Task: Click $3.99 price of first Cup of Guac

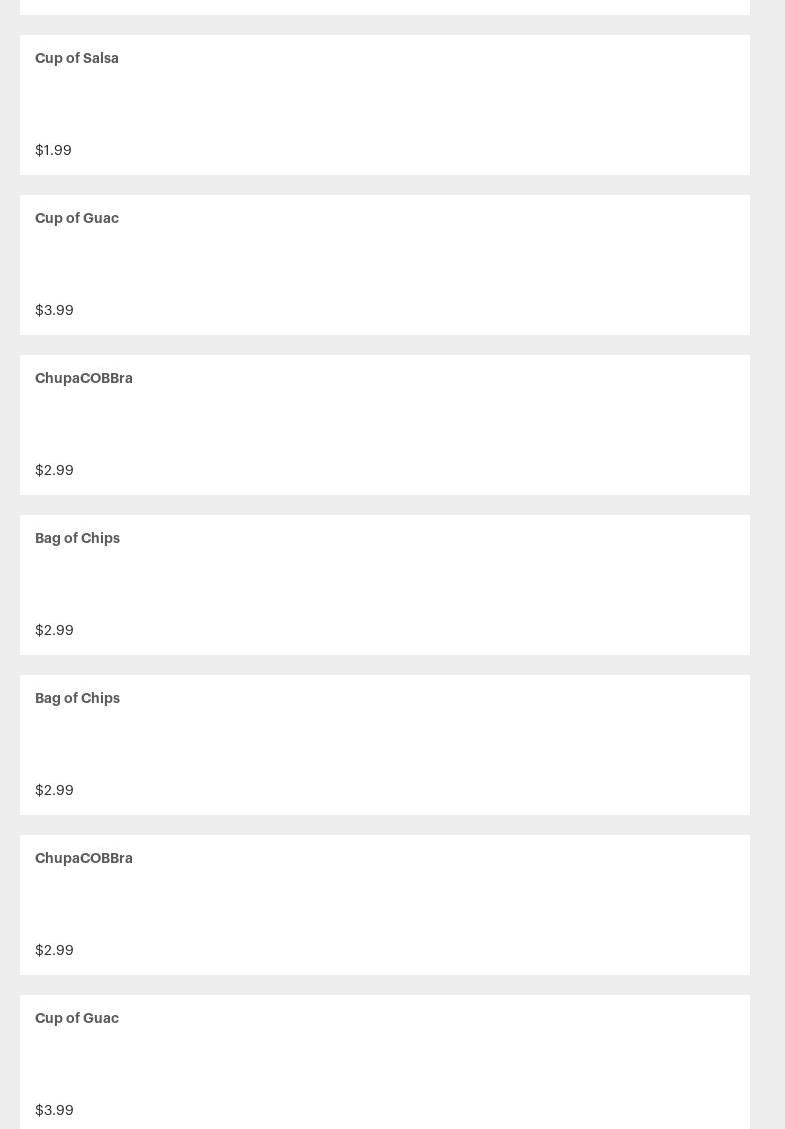Action: (54, 310)
